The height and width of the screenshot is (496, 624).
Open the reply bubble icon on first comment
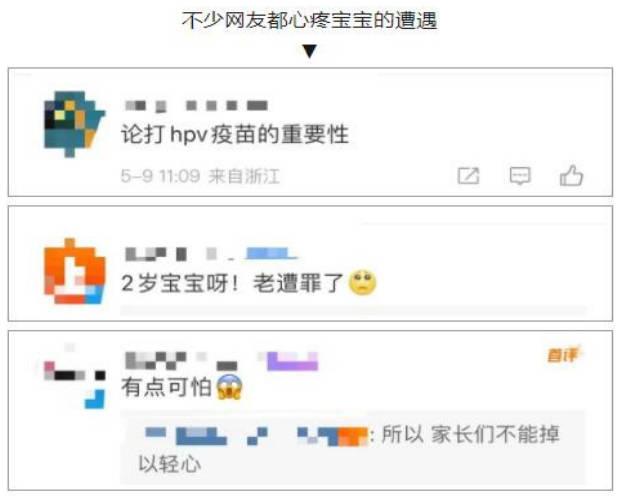click(x=520, y=176)
